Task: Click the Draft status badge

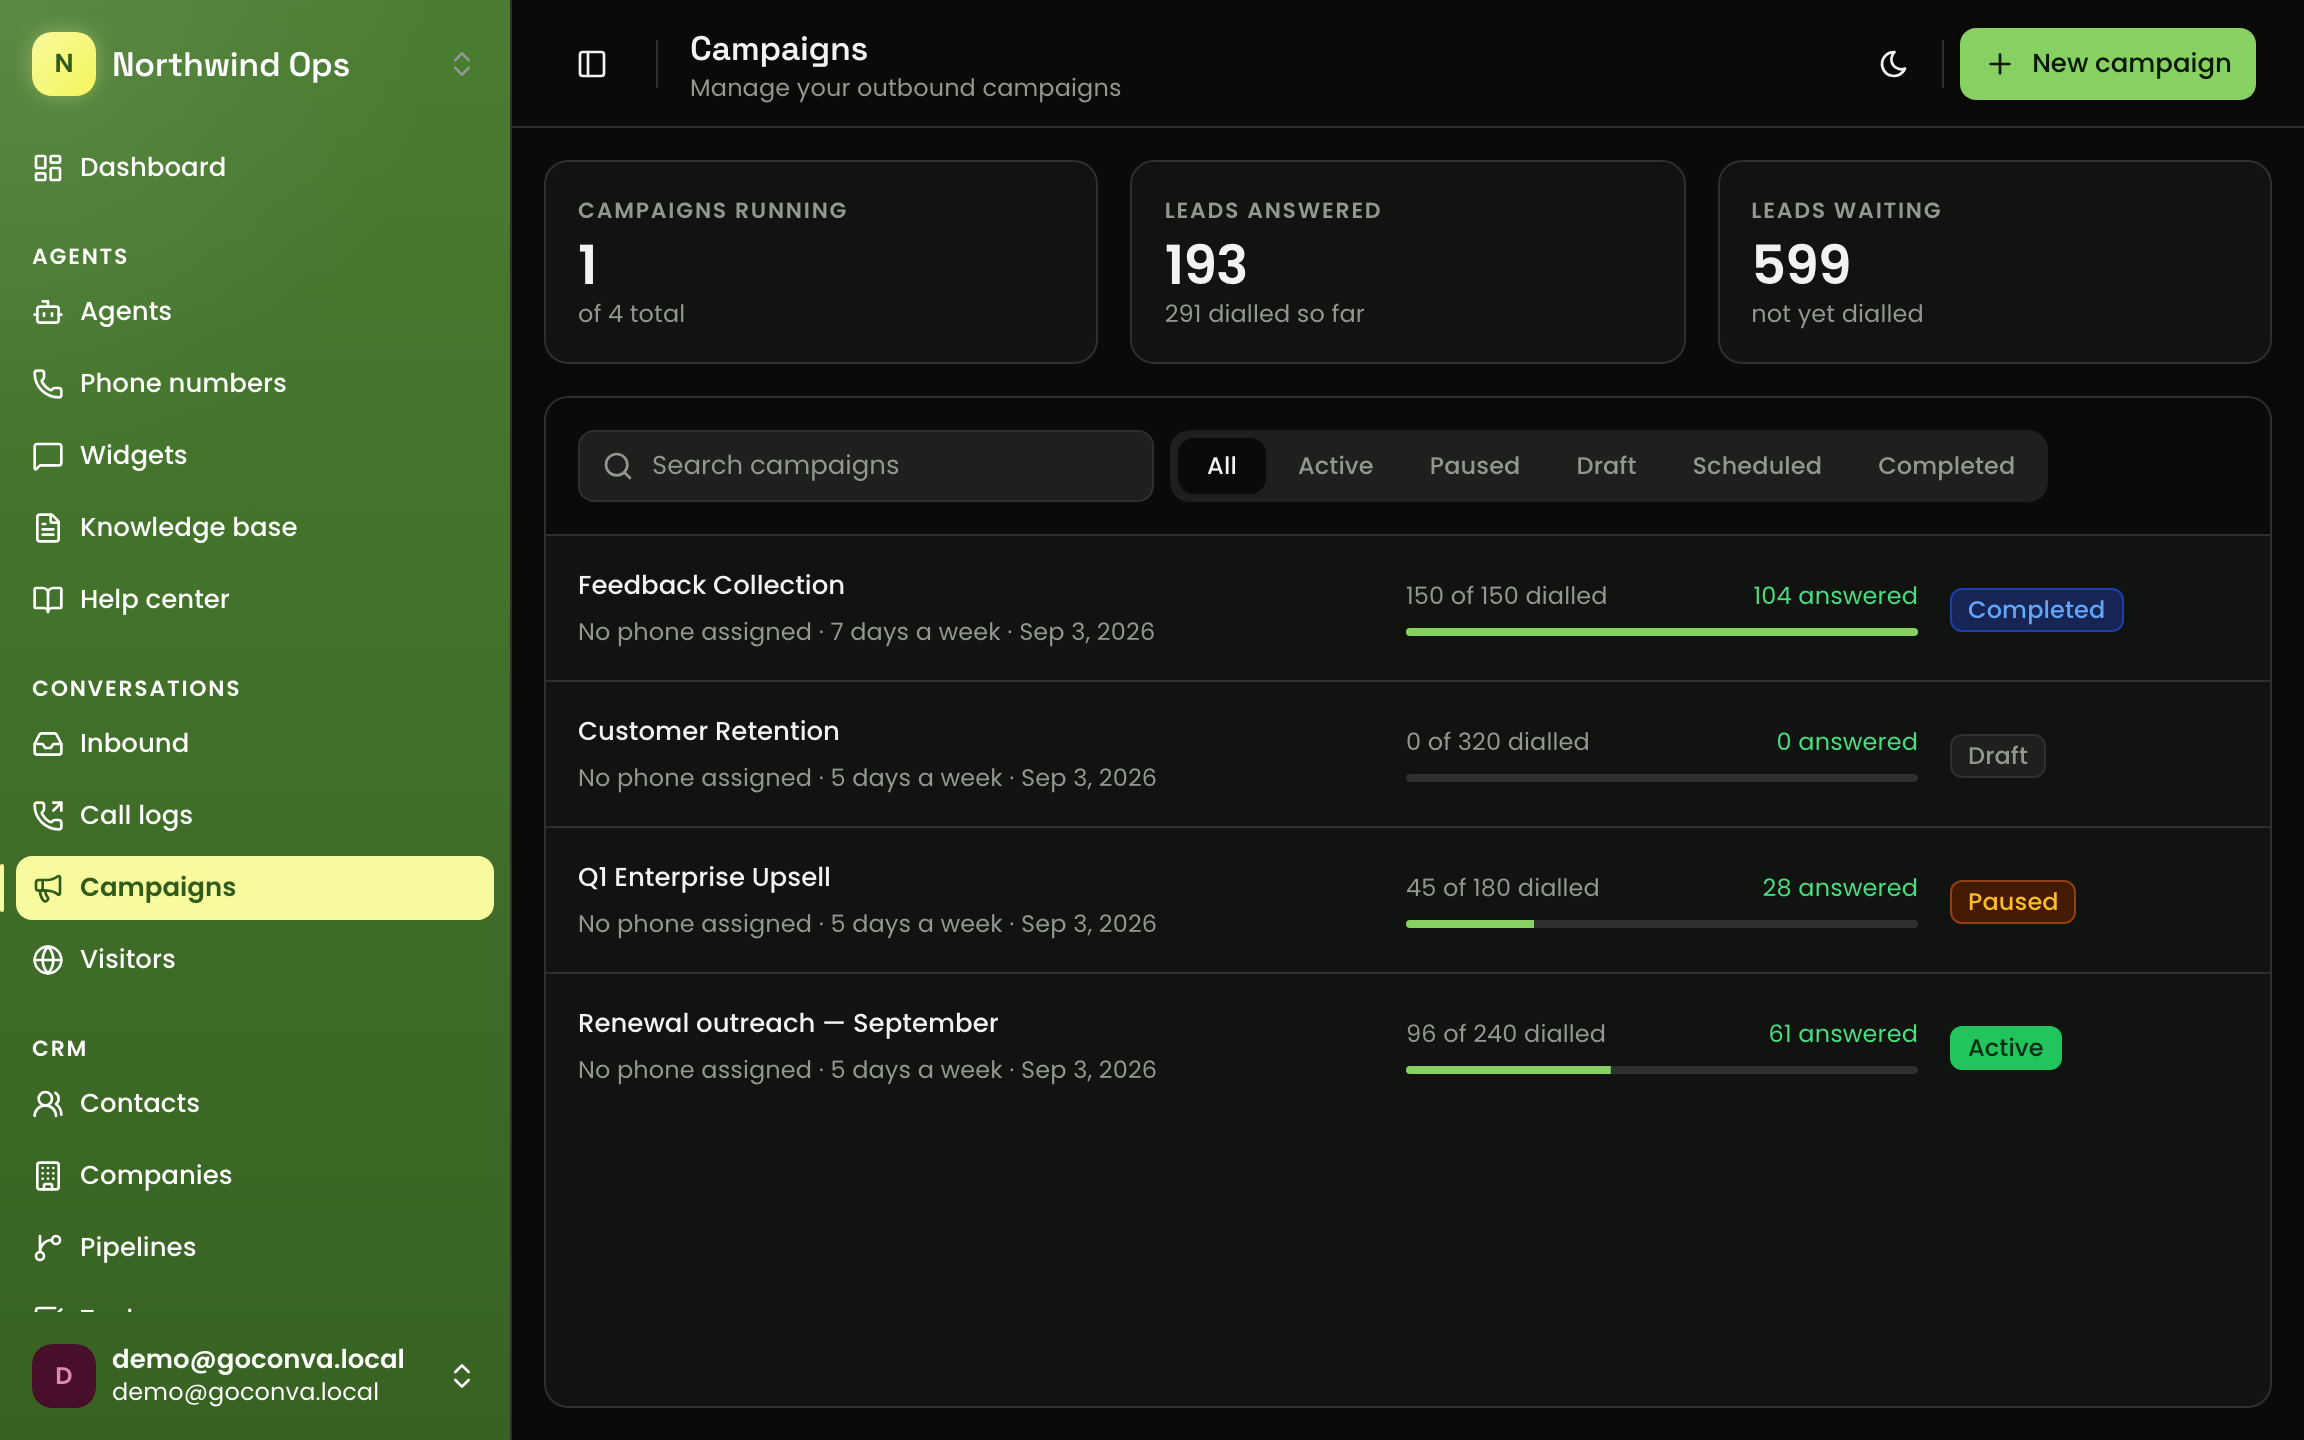Action: click(1997, 756)
